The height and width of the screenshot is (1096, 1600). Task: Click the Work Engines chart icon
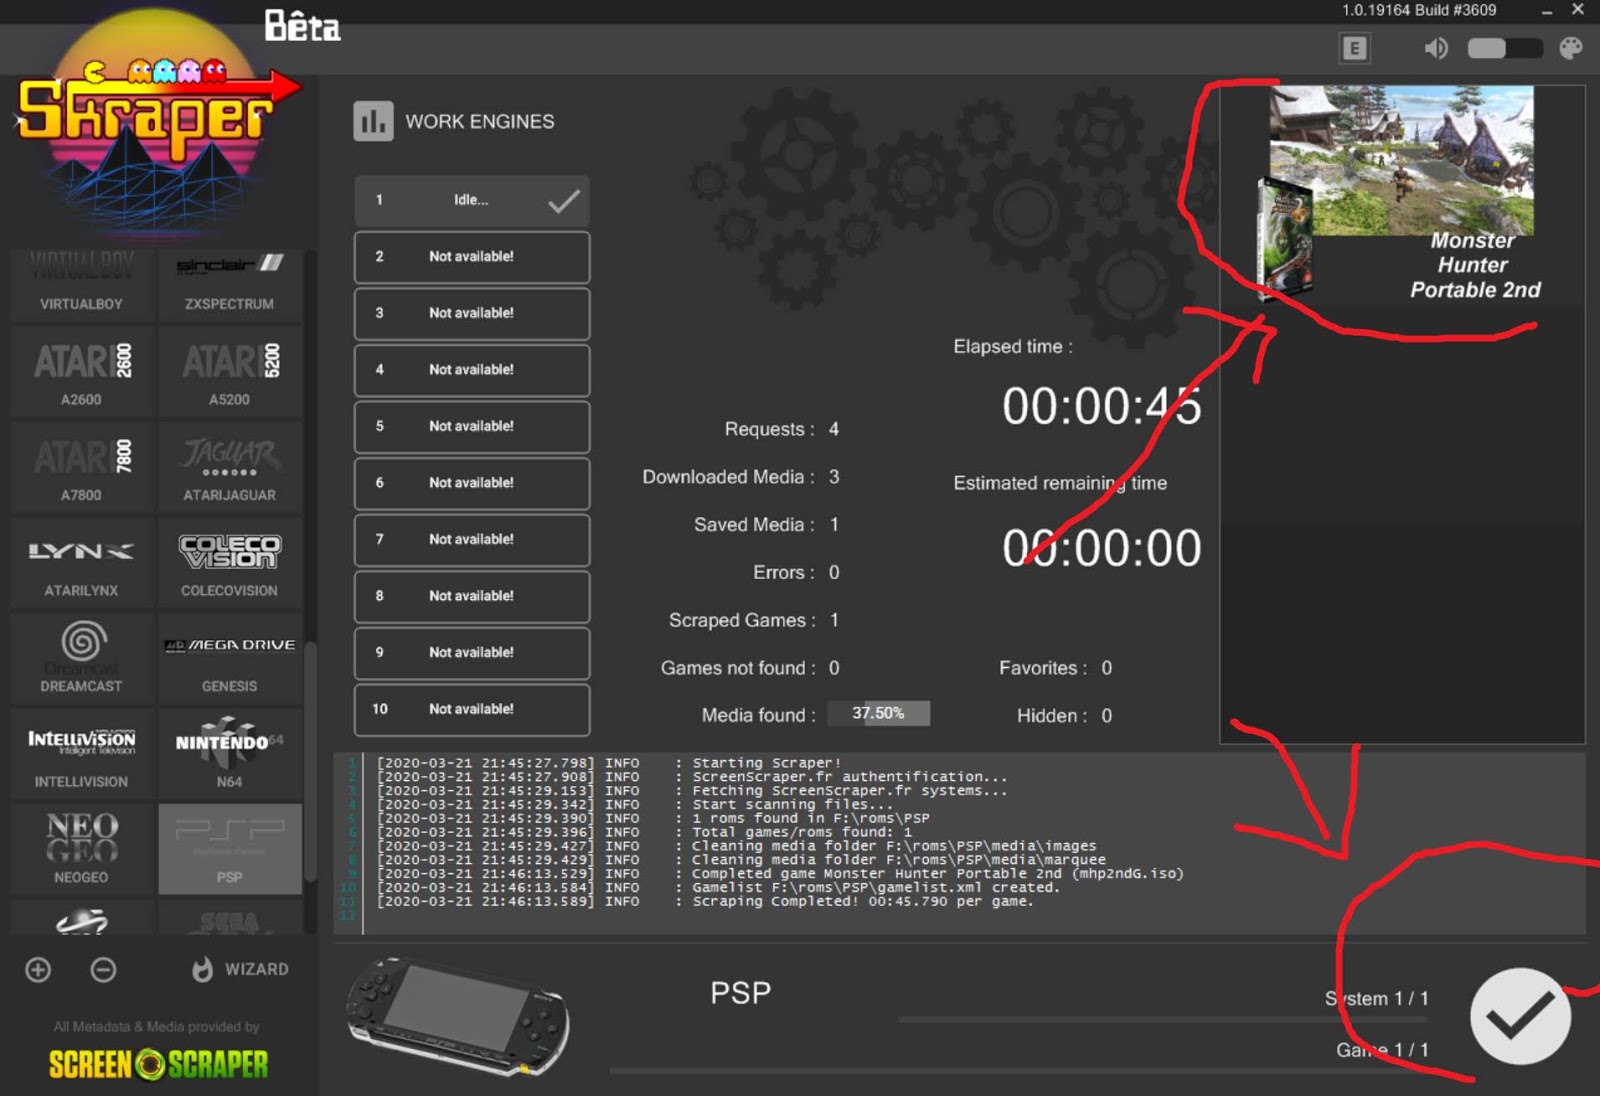coord(373,121)
